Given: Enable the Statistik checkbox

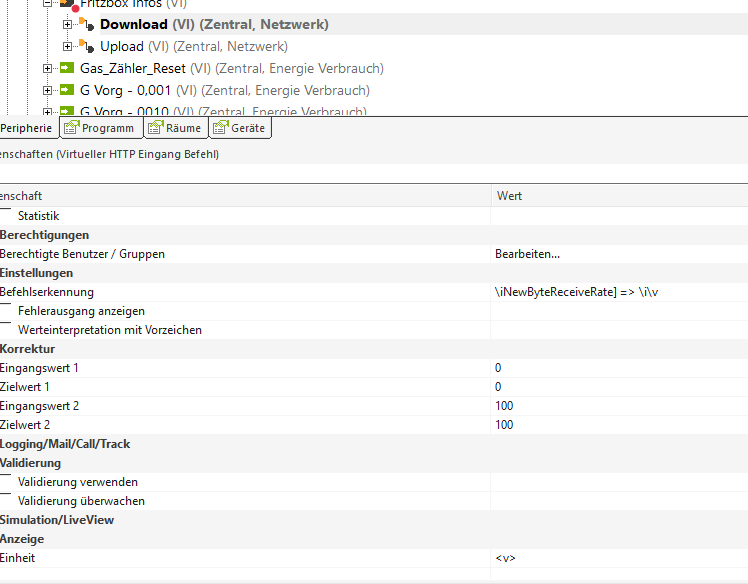Looking at the screenshot, I should [6, 215].
